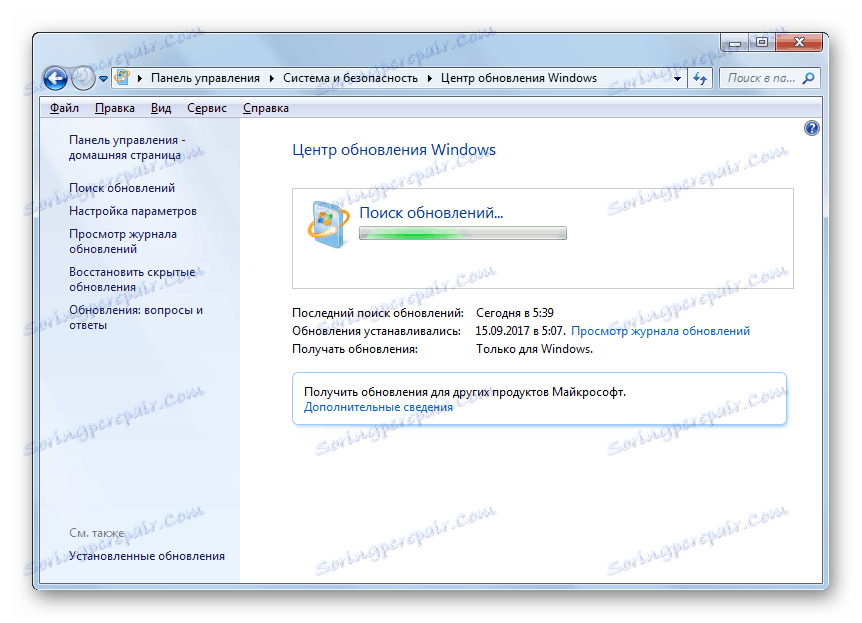The width and height of the screenshot is (862, 623).
Task: Open the Правка menu
Action: [114, 108]
